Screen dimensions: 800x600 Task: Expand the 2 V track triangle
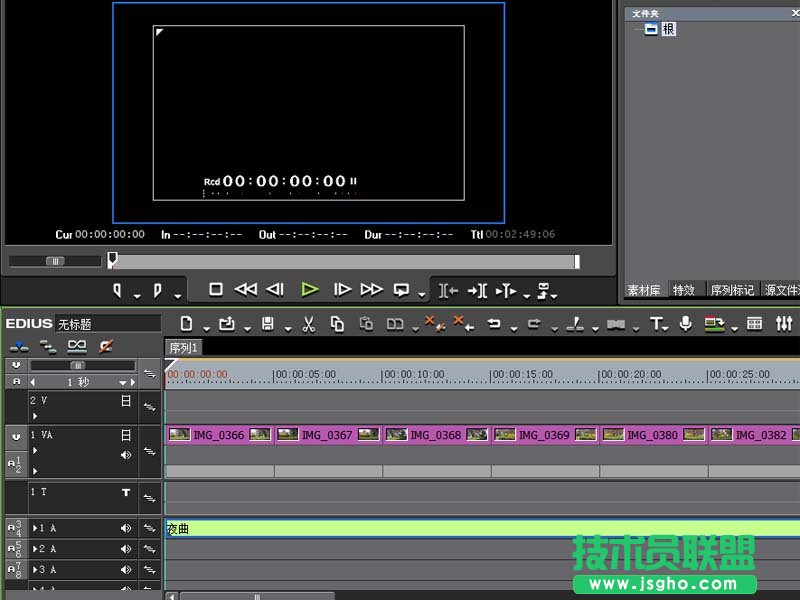[35, 416]
